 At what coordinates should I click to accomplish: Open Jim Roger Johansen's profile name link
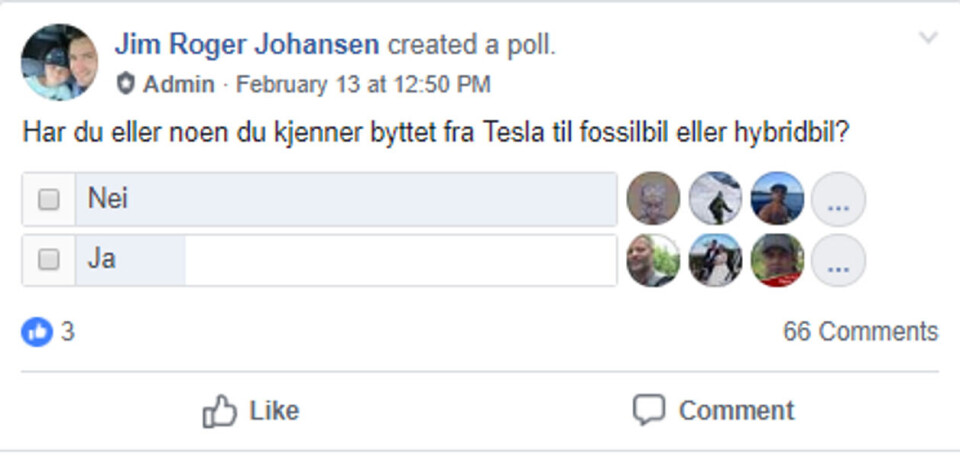(247, 44)
